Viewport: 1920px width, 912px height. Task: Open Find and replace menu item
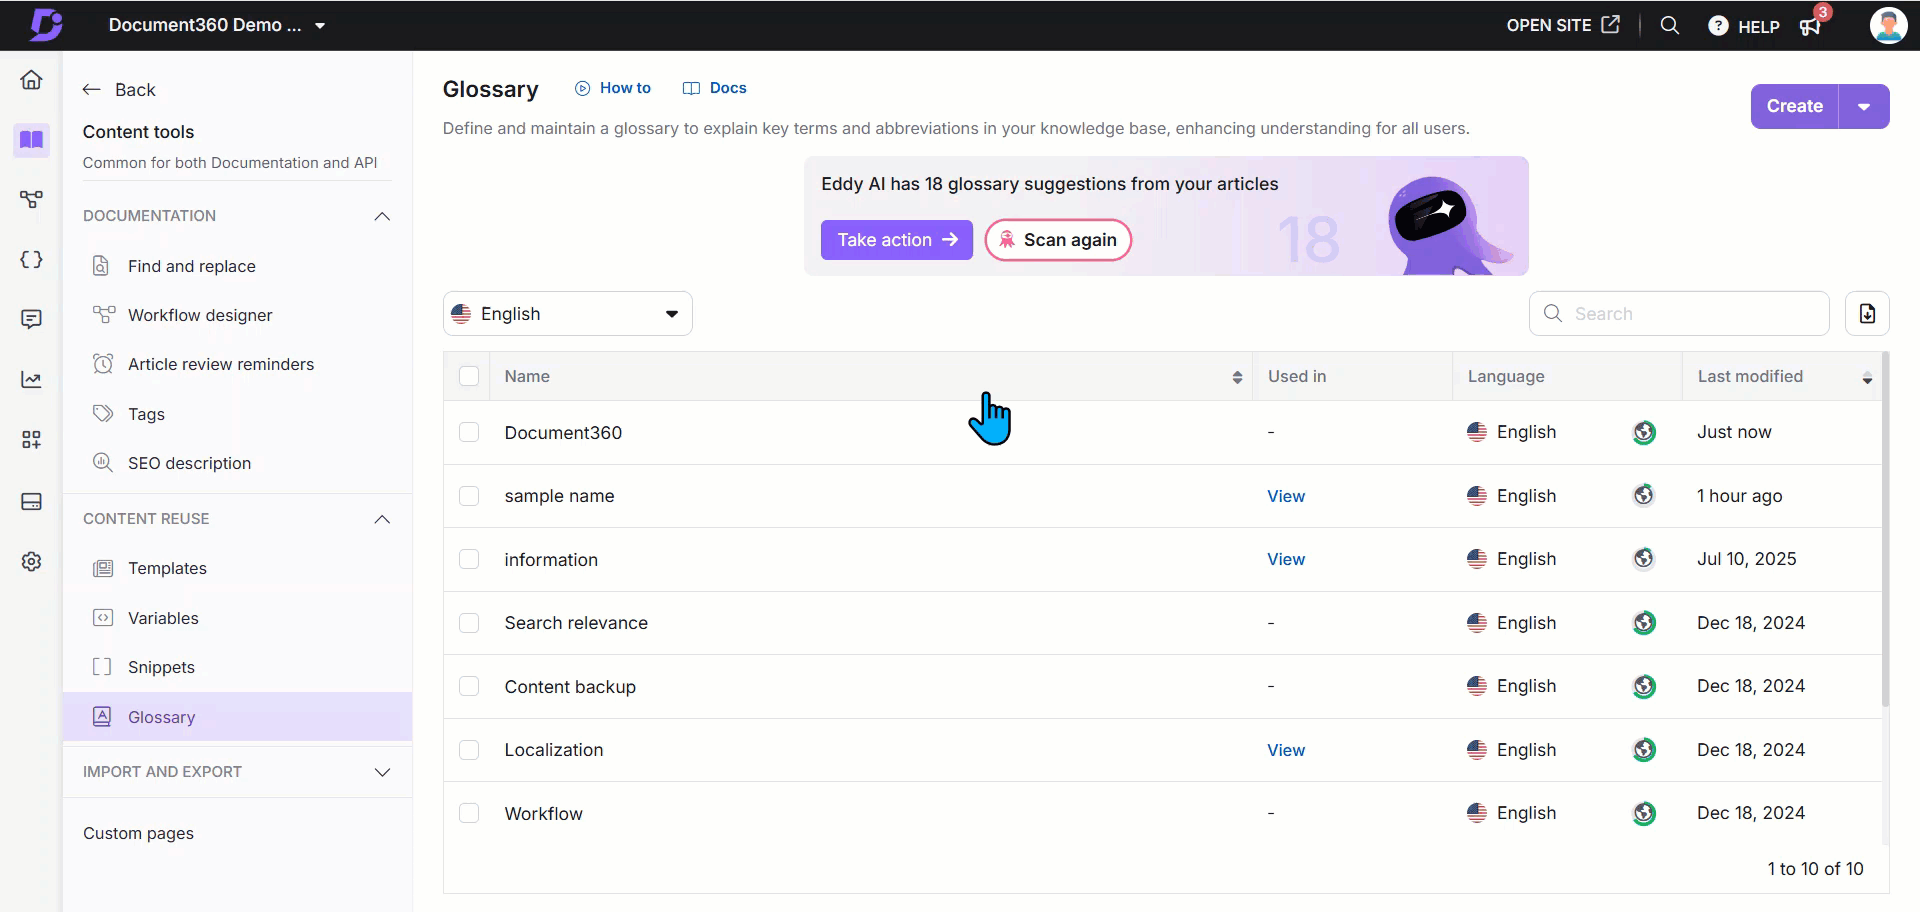(x=237, y=266)
